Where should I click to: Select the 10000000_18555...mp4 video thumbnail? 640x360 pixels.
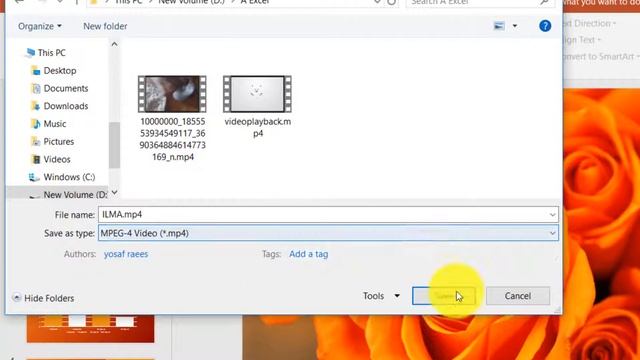point(172,94)
